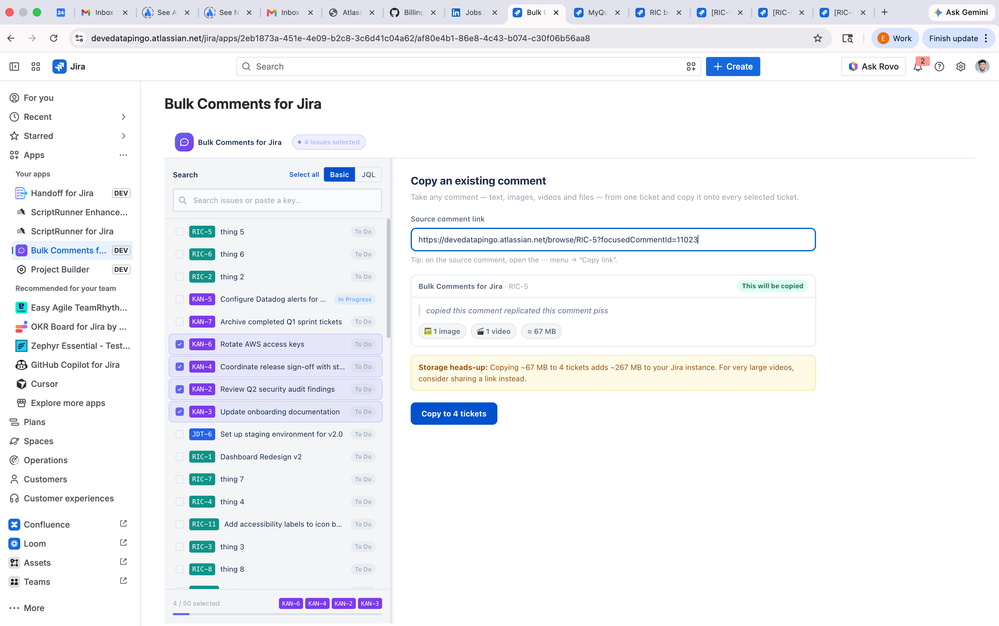Uncheck KAN-6 Rotate AWS access keys
The height and width of the screenshot is (626, 999).
tap(180, 344)
